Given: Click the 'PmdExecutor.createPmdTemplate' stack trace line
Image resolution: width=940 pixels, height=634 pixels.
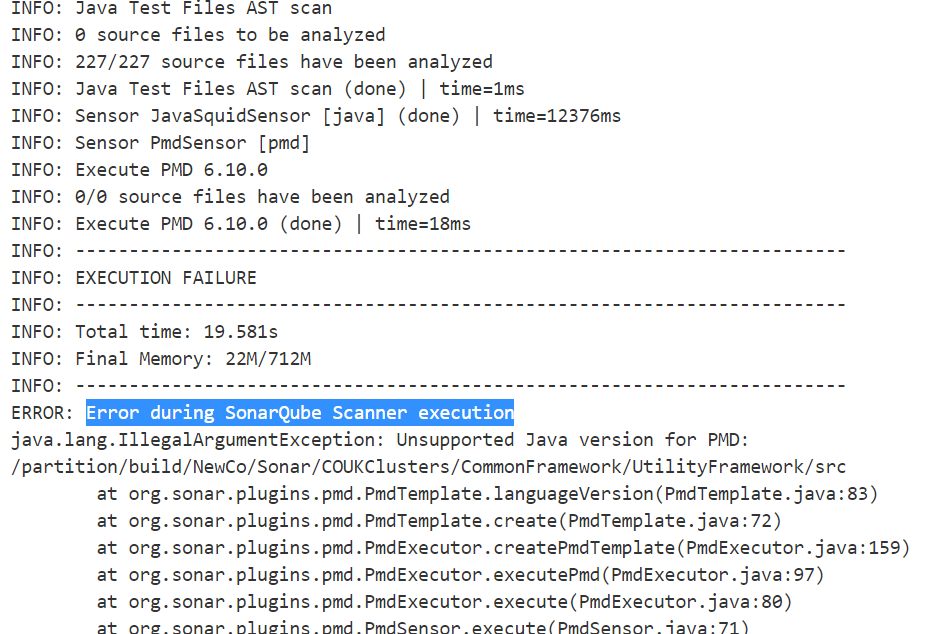Looking at the screenshot, I should (502, 547).
